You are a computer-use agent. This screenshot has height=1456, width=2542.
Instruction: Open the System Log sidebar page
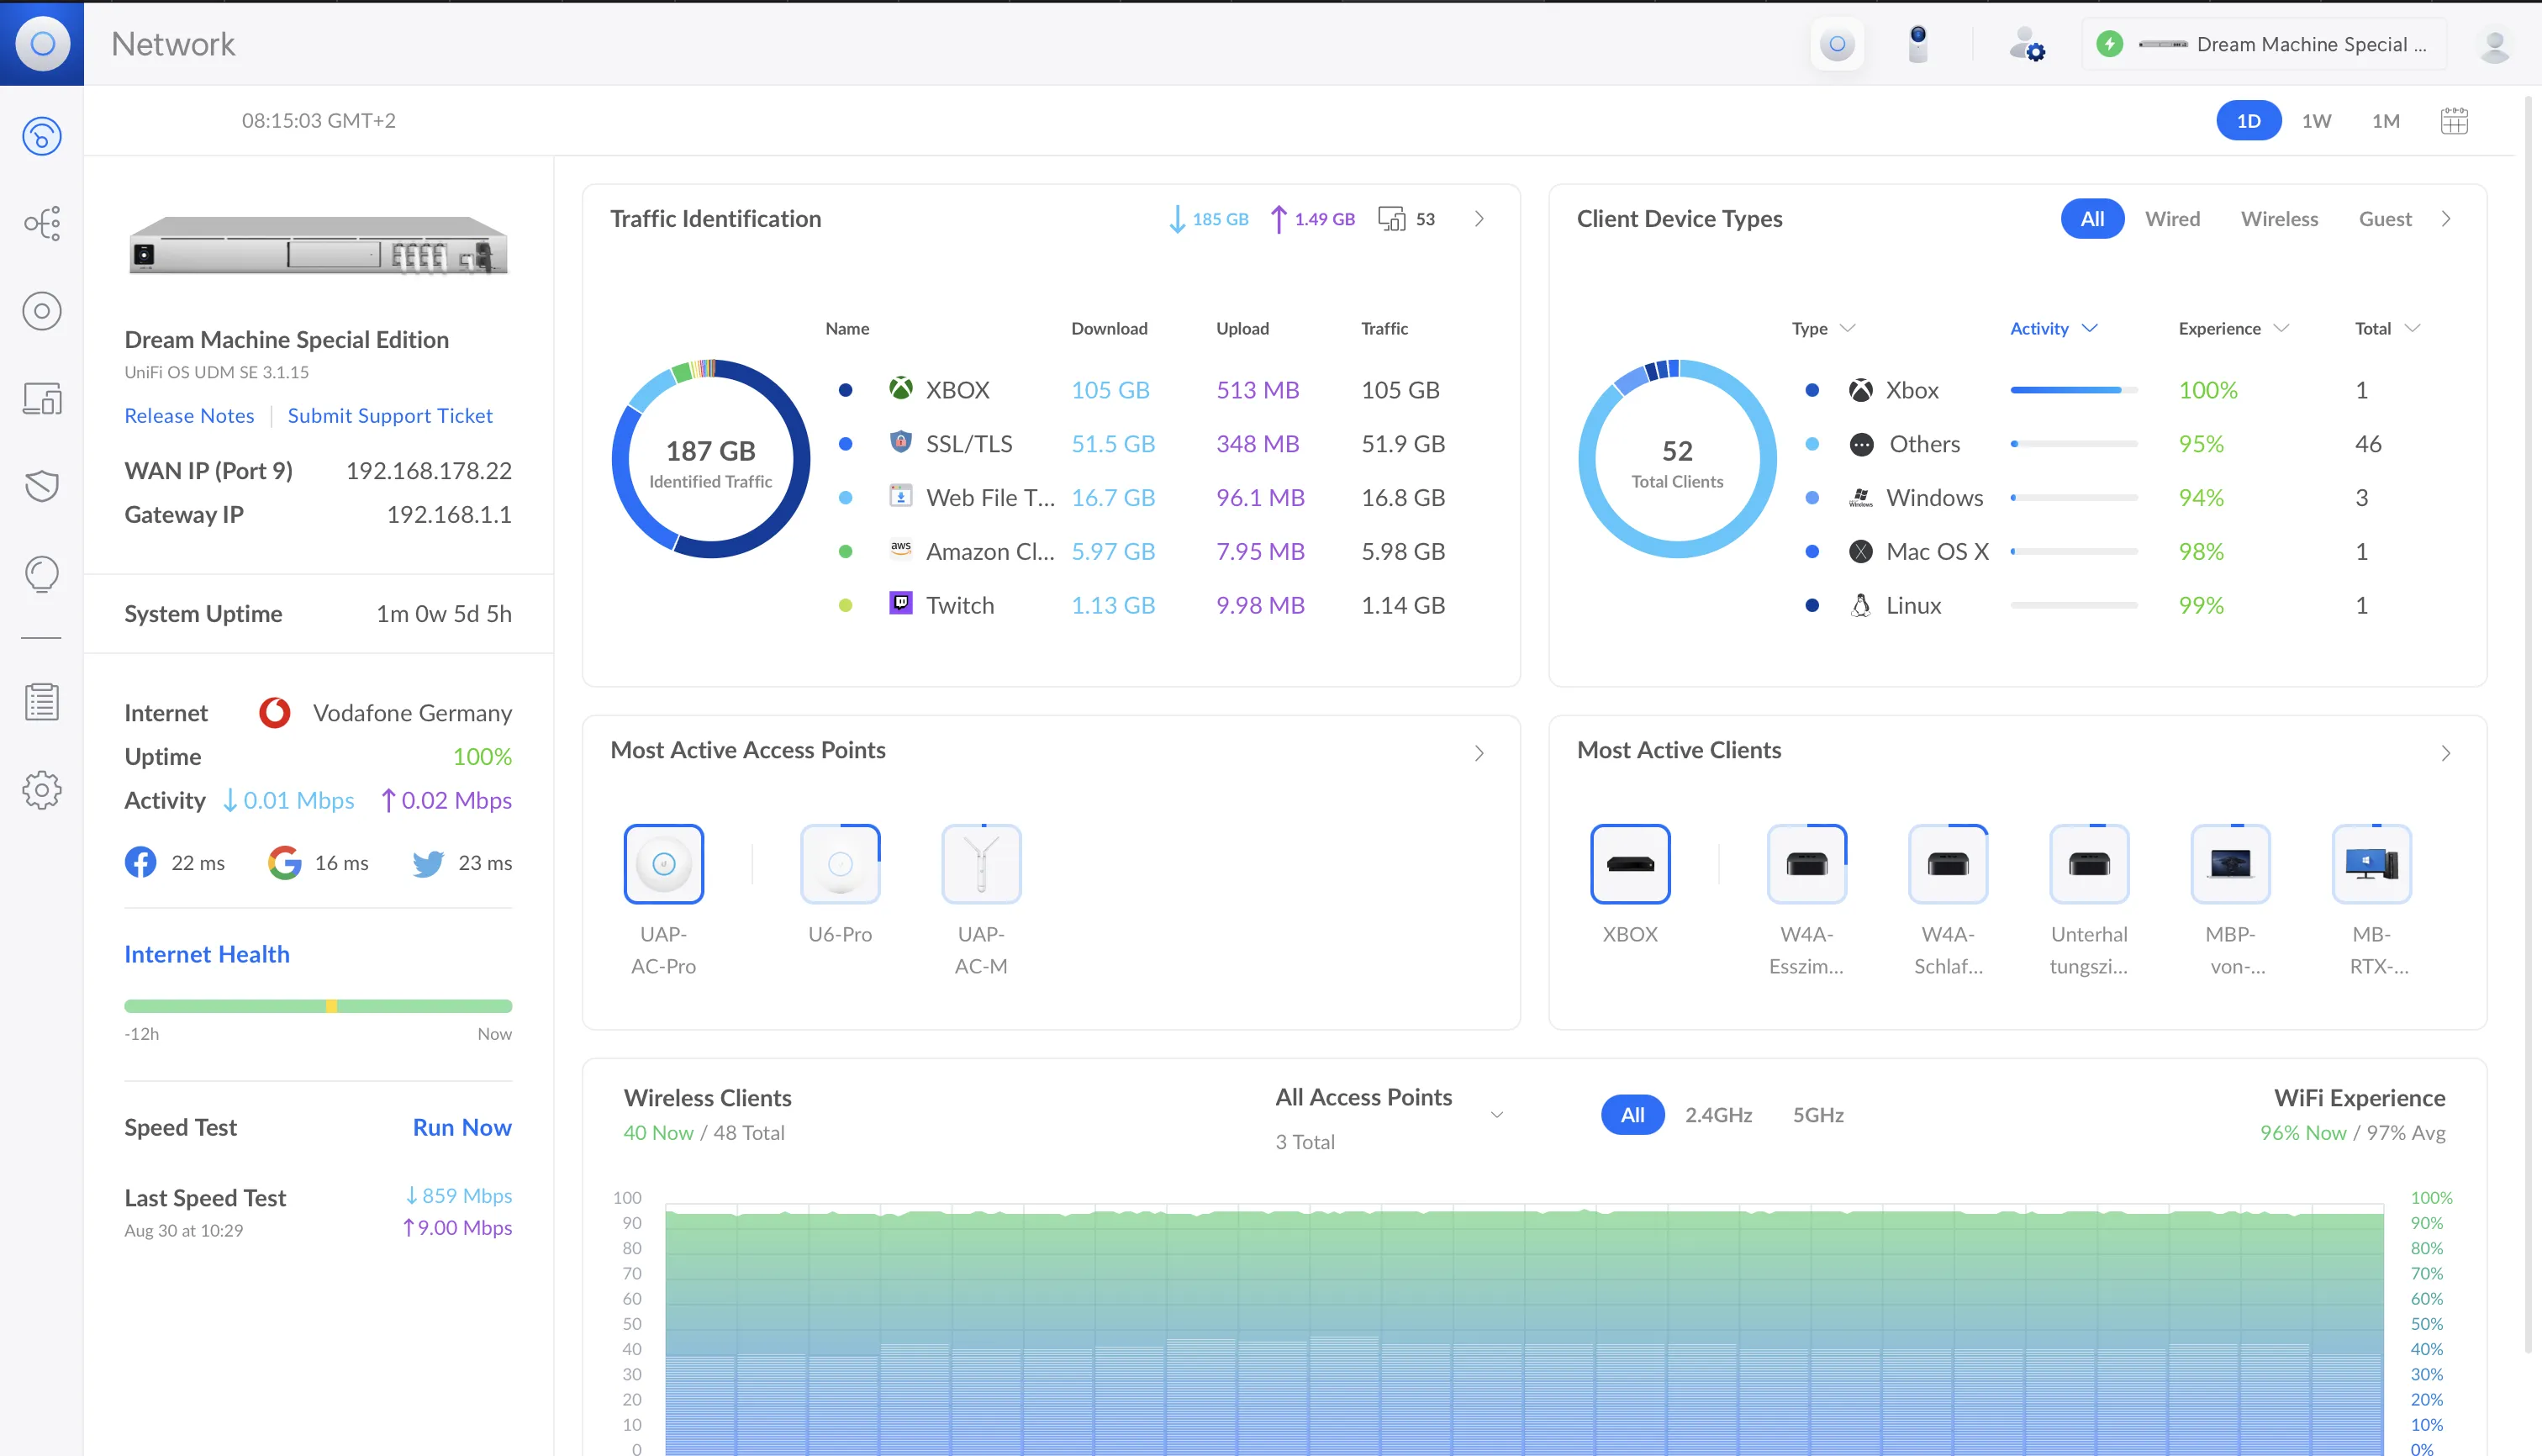coord(42,702)
